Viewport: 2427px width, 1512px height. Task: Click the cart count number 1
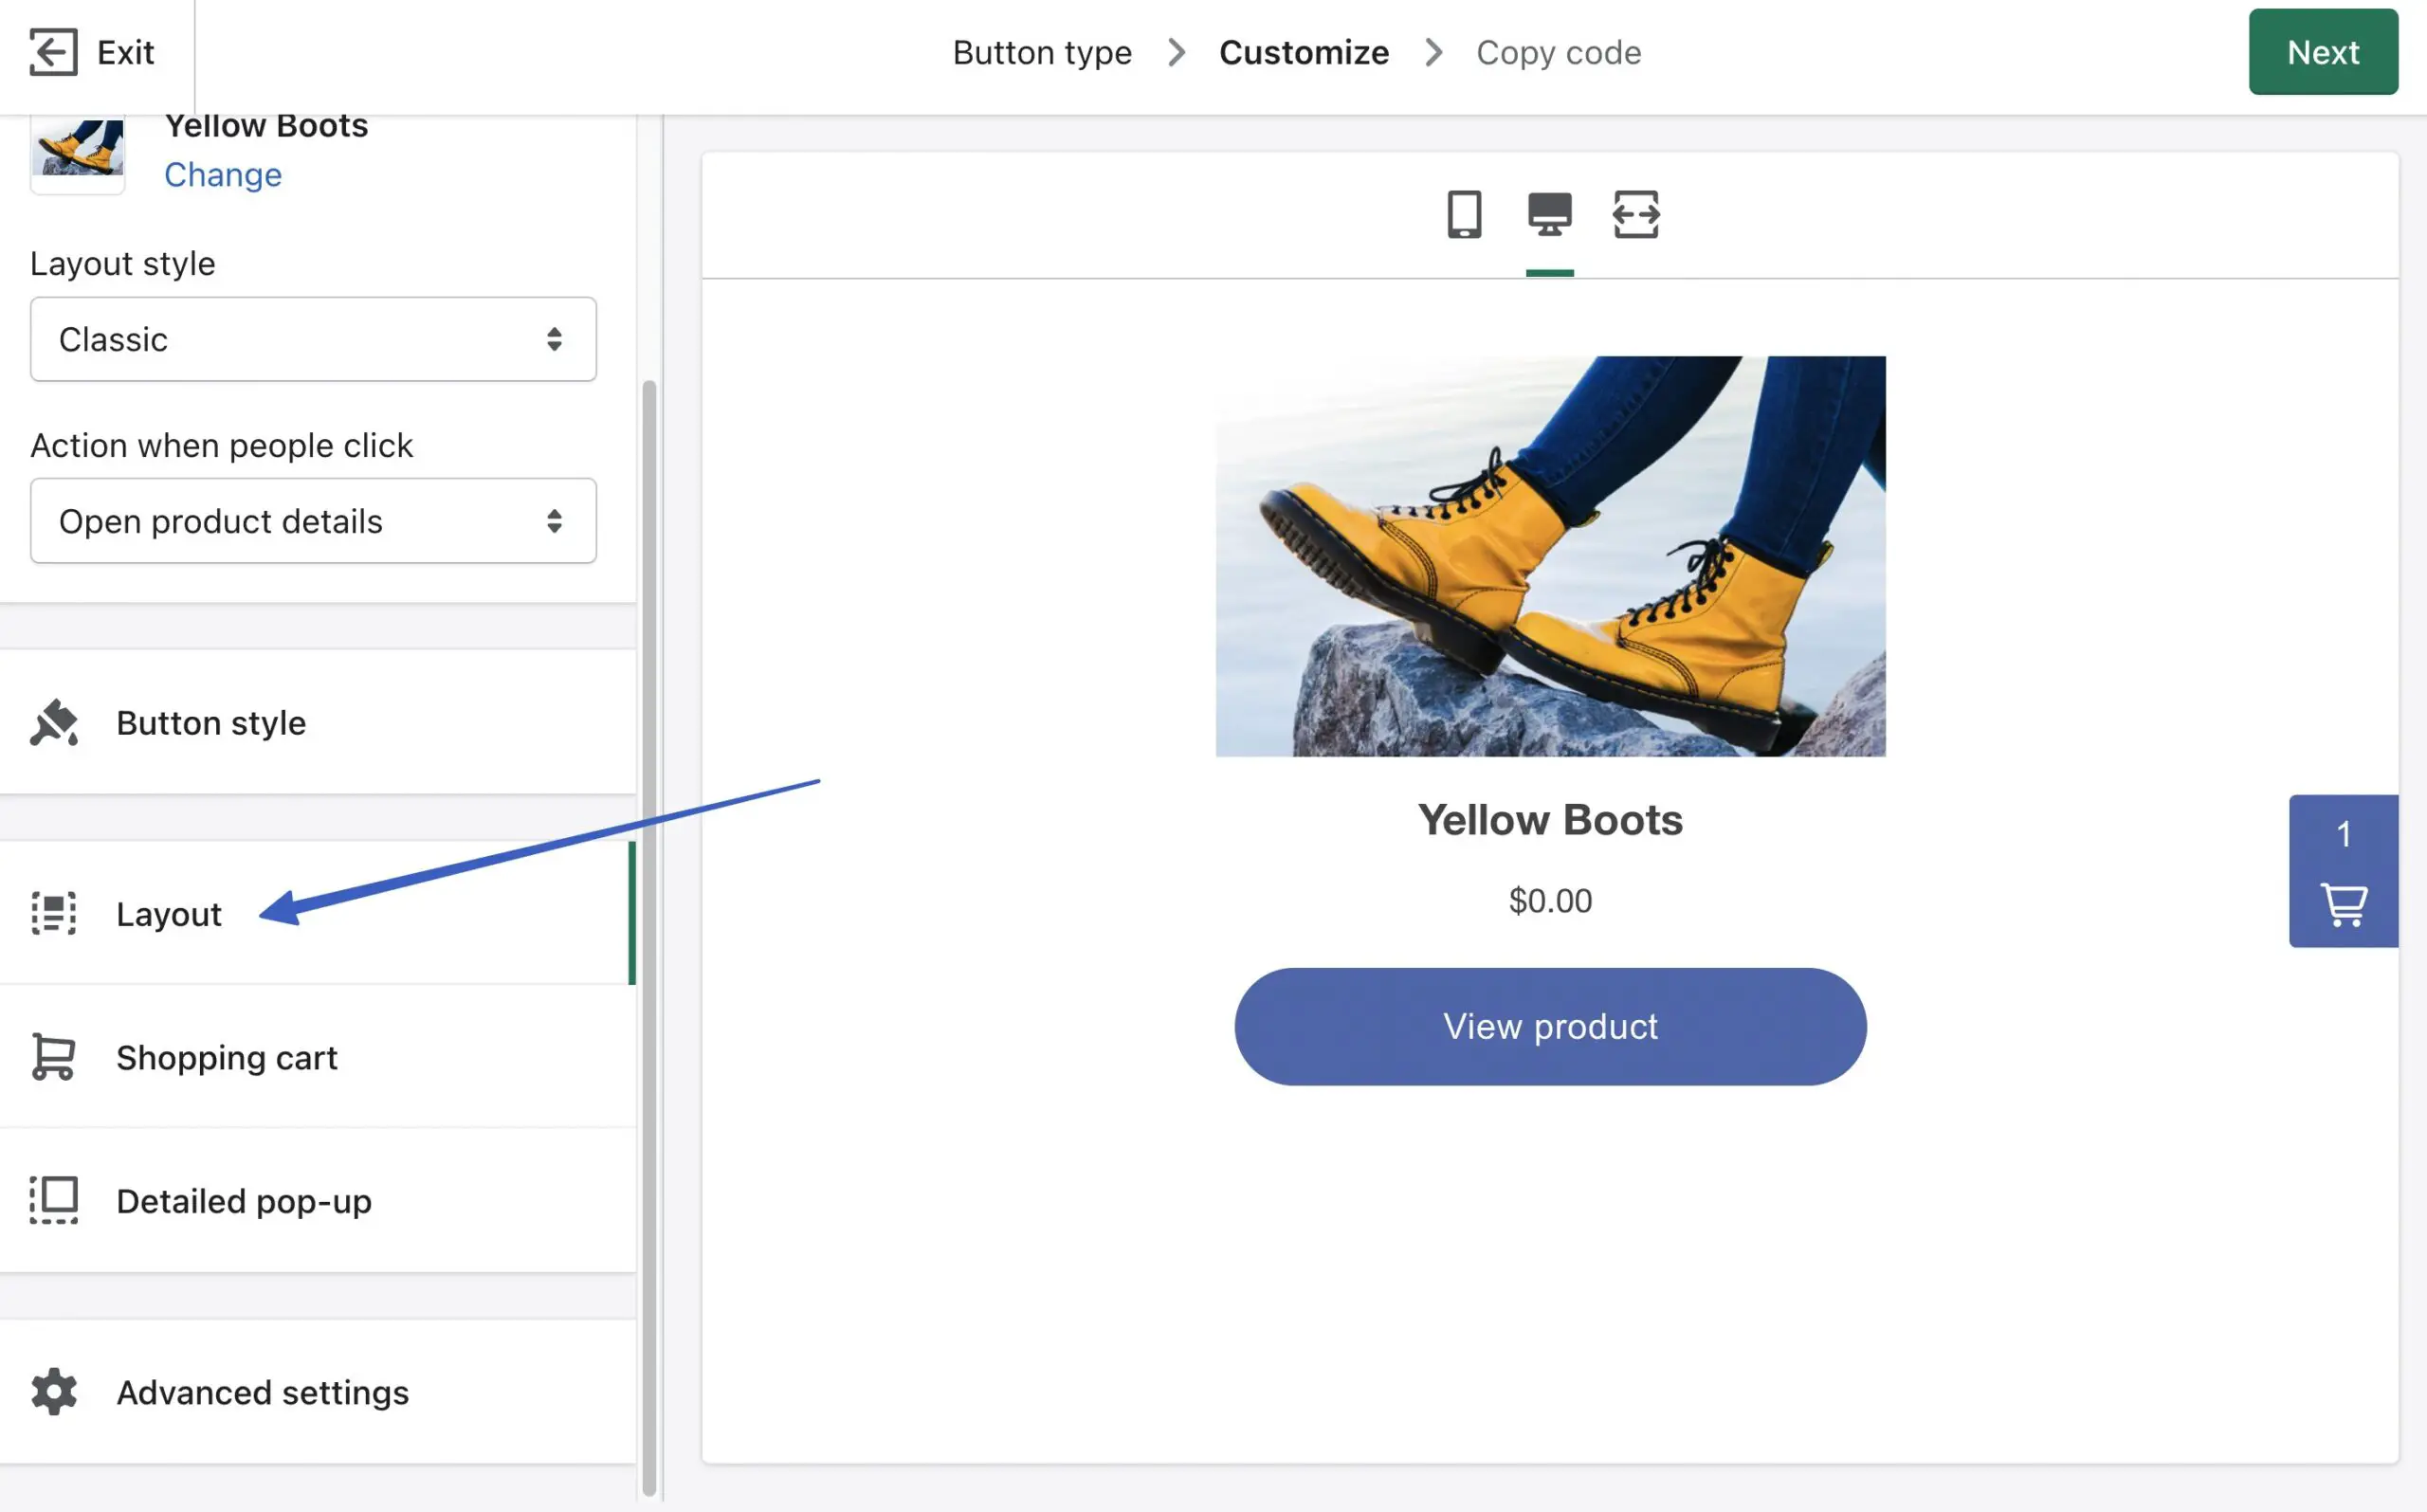pos(2343,834)
